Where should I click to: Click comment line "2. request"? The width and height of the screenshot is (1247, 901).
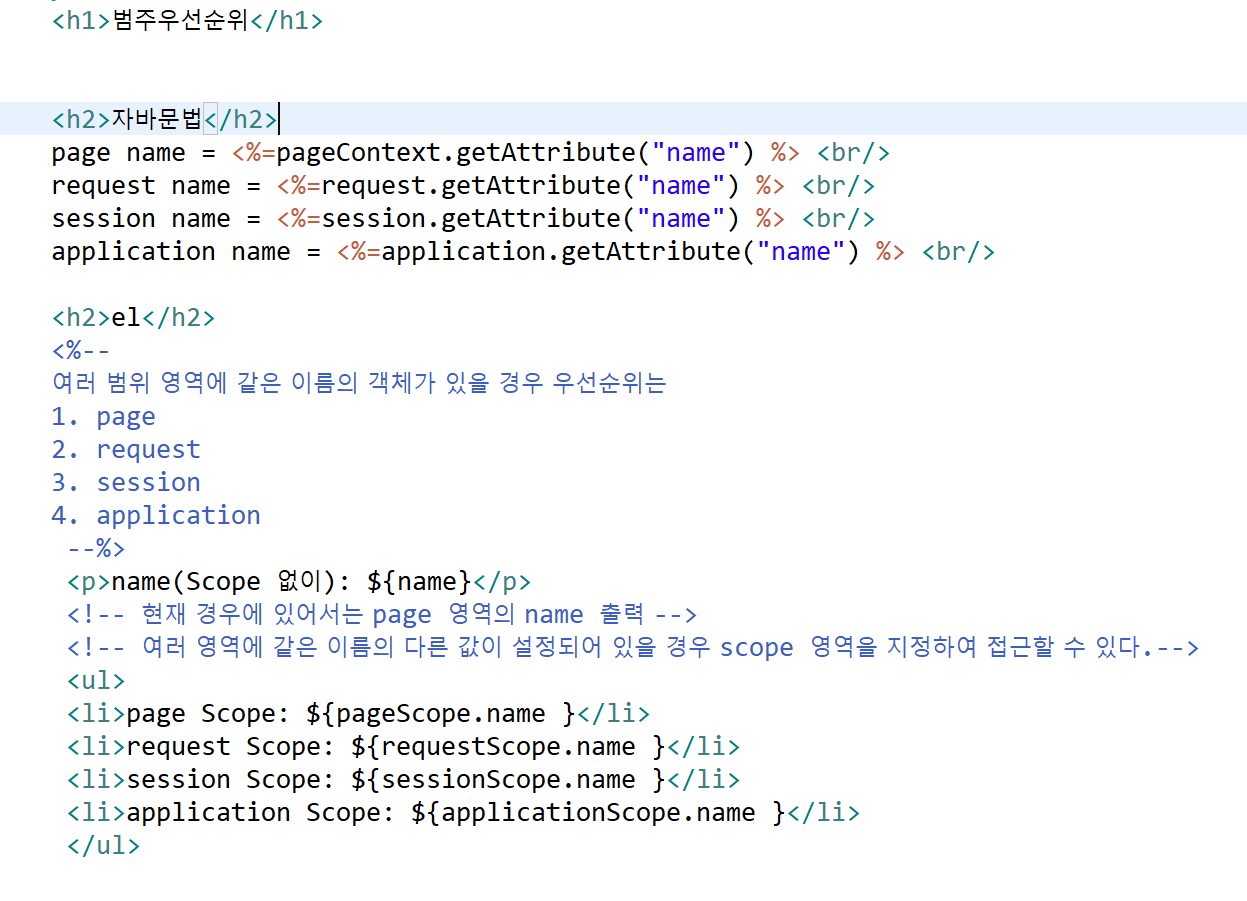click(126, 449)
